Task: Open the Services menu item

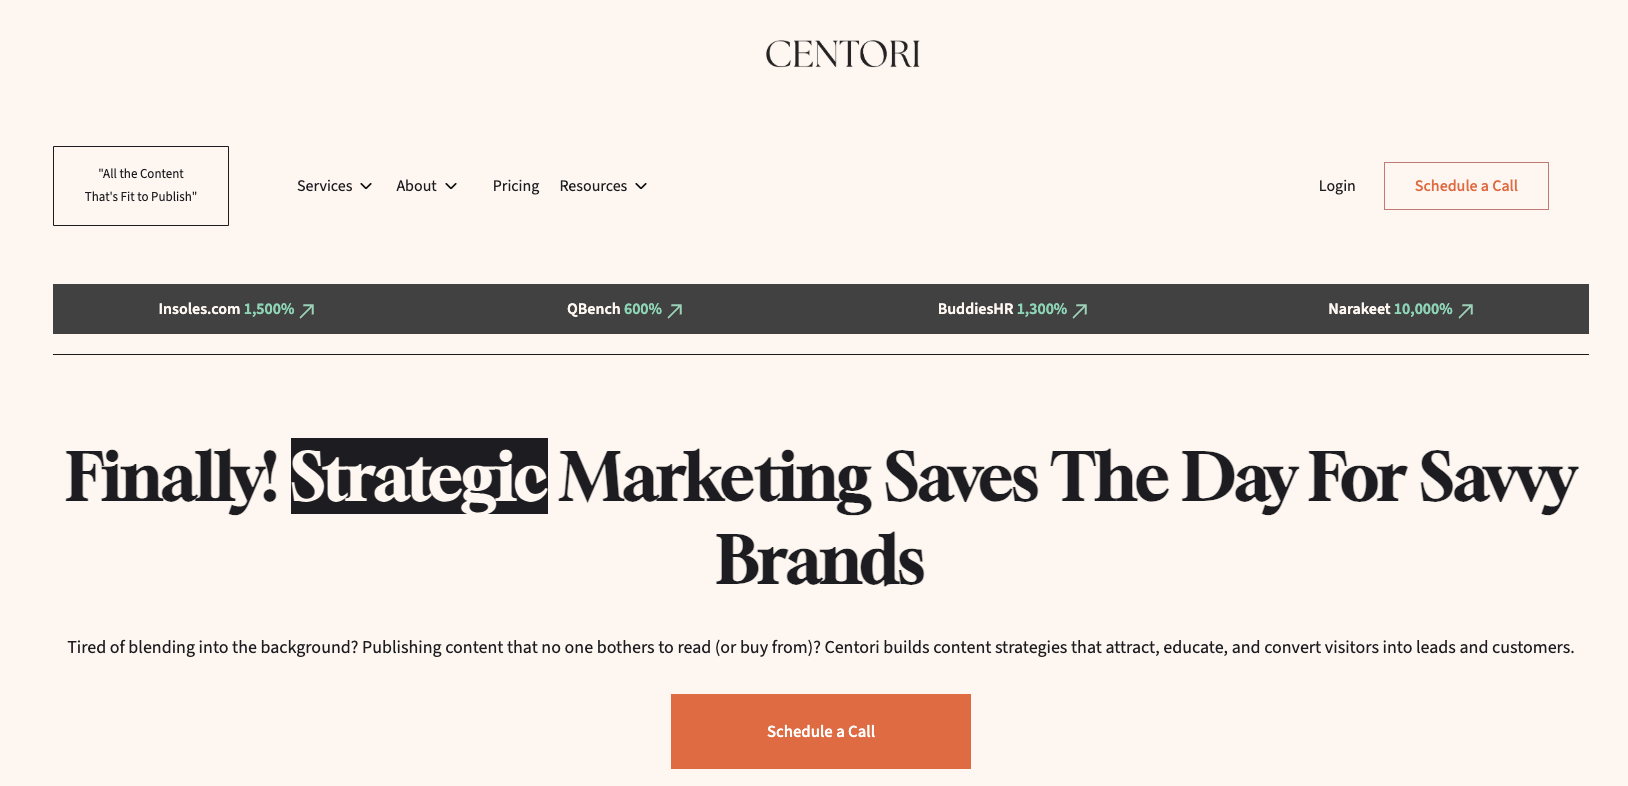Action: click(x=324, y=186)
